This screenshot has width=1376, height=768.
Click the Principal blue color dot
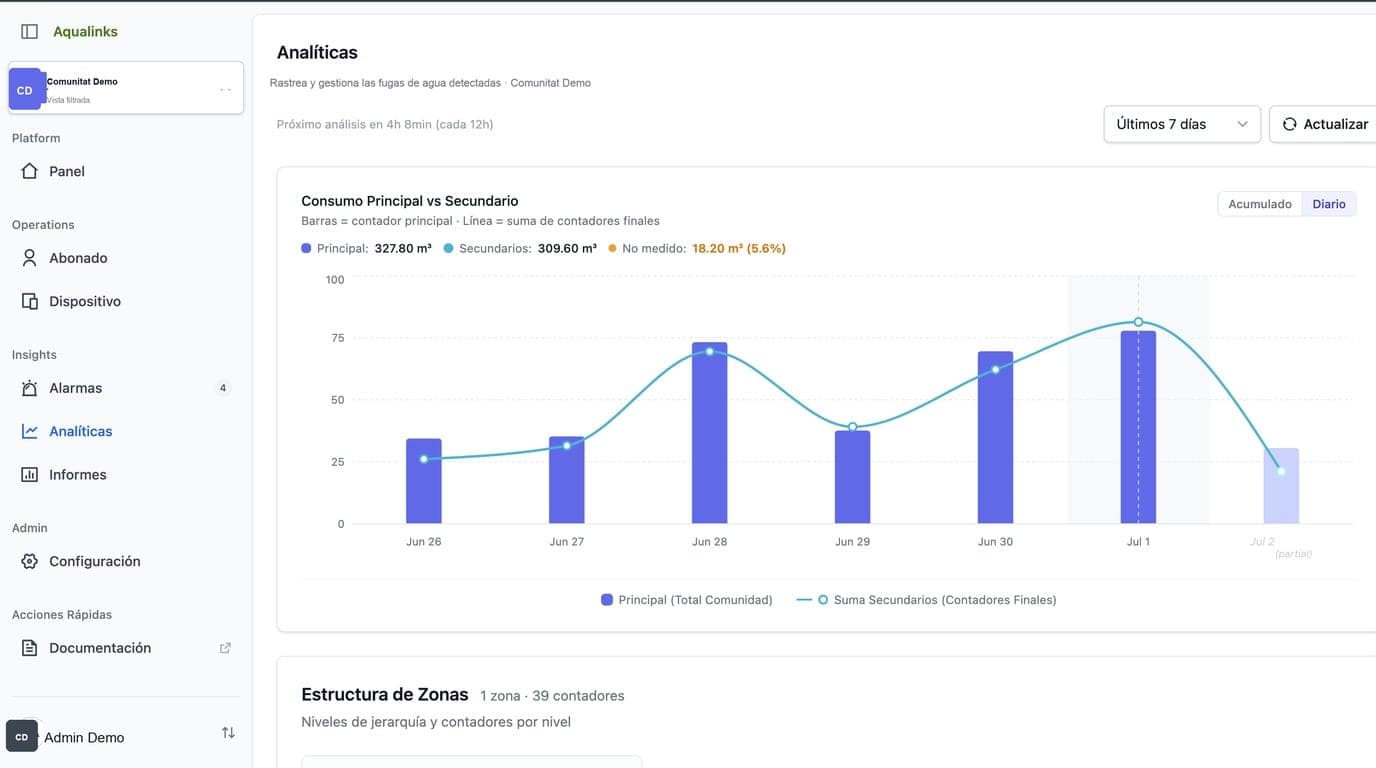[x=306, y=248]
